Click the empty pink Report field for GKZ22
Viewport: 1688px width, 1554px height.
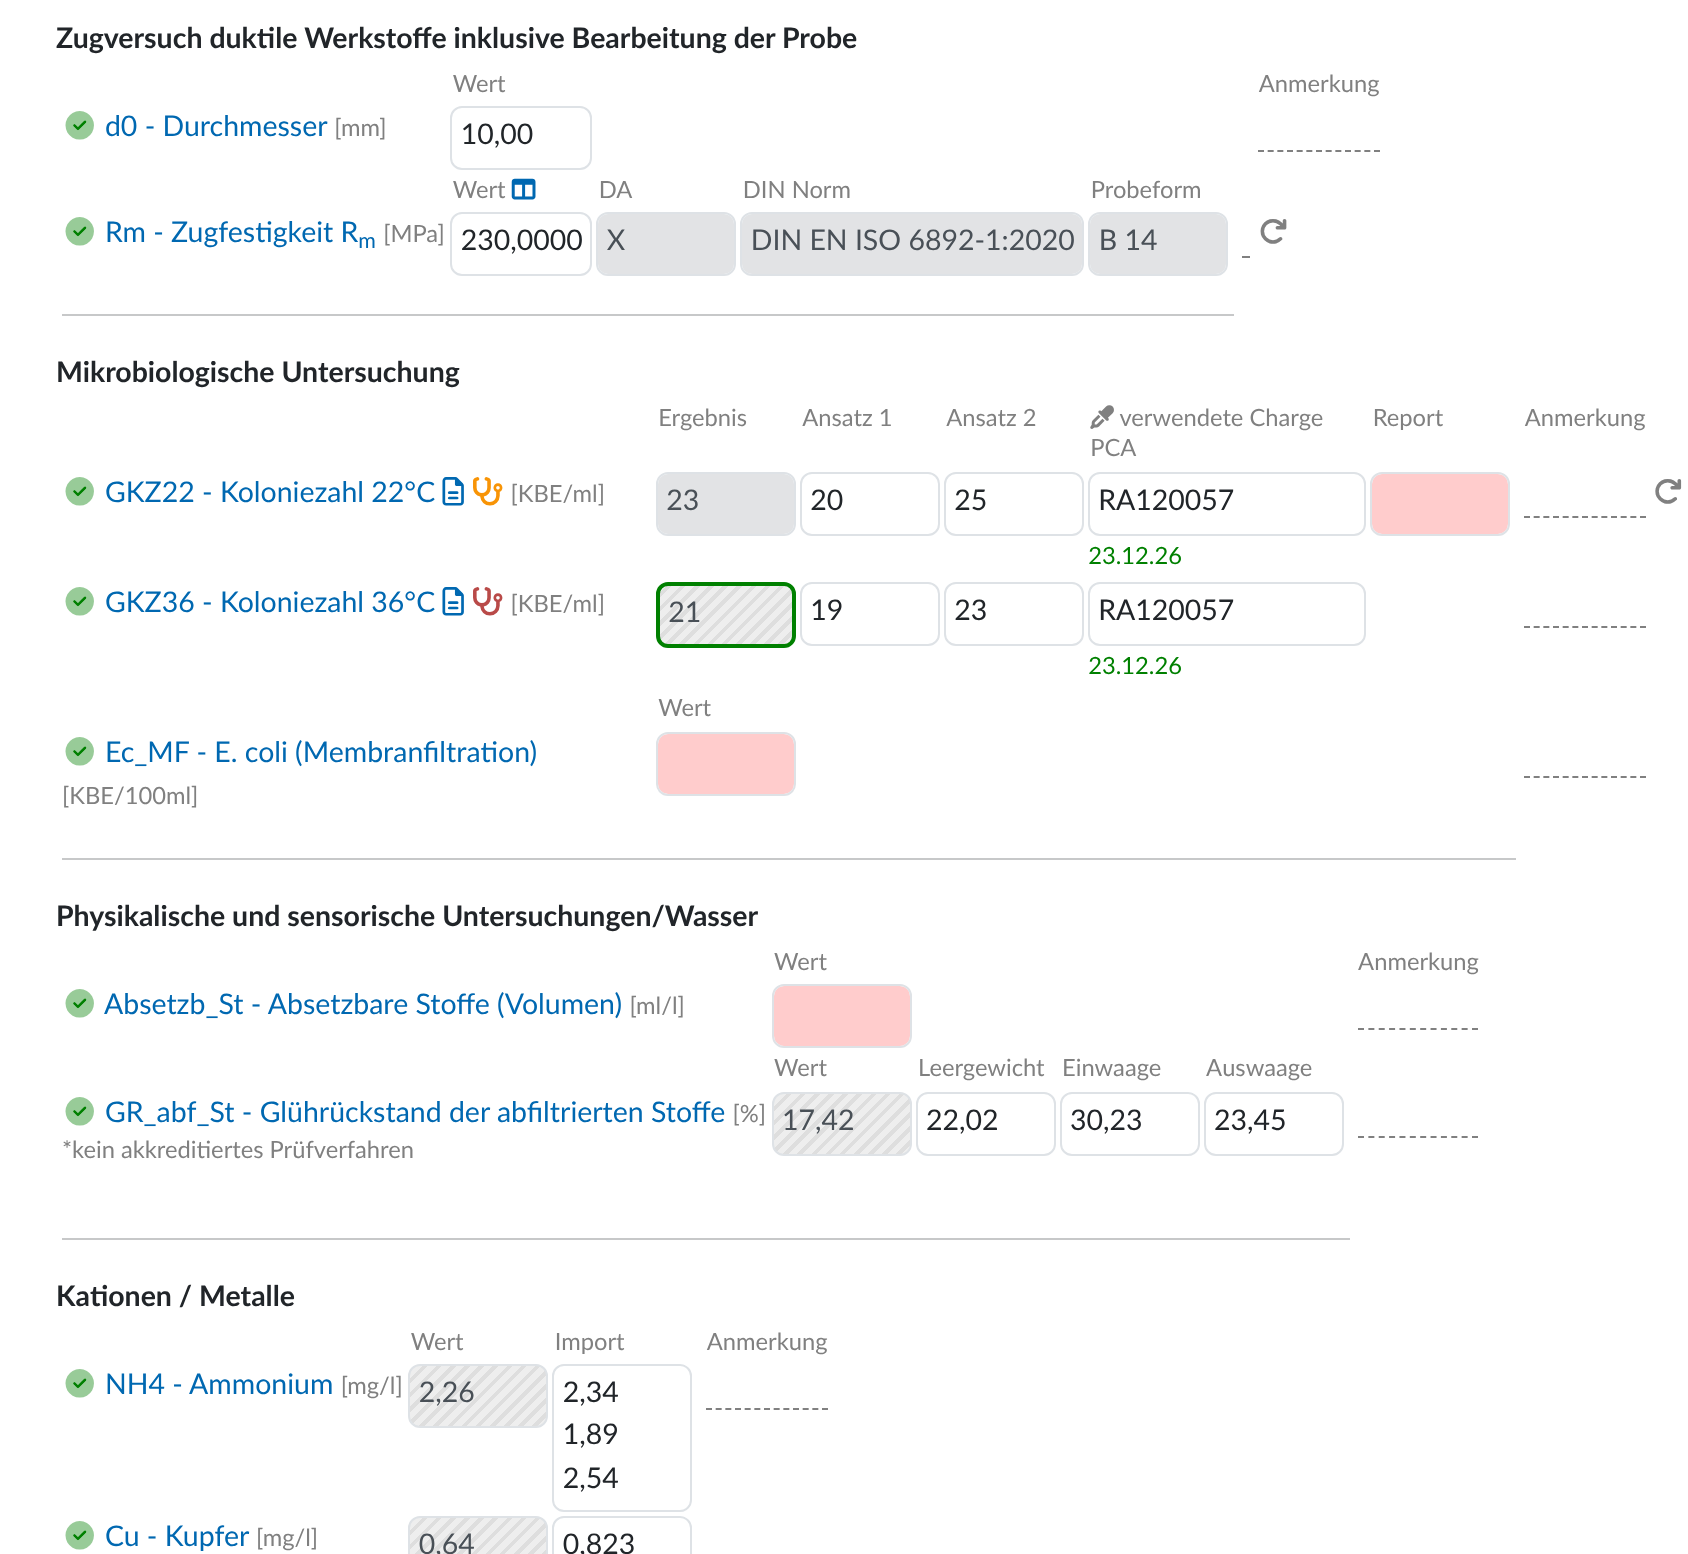click(x=1440, y=504)
